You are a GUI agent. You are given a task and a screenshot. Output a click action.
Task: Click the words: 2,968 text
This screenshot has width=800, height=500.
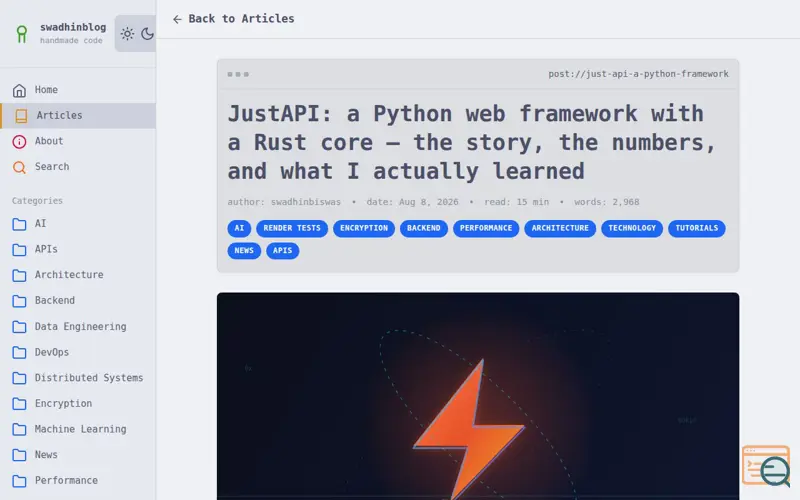click(607, 202)
